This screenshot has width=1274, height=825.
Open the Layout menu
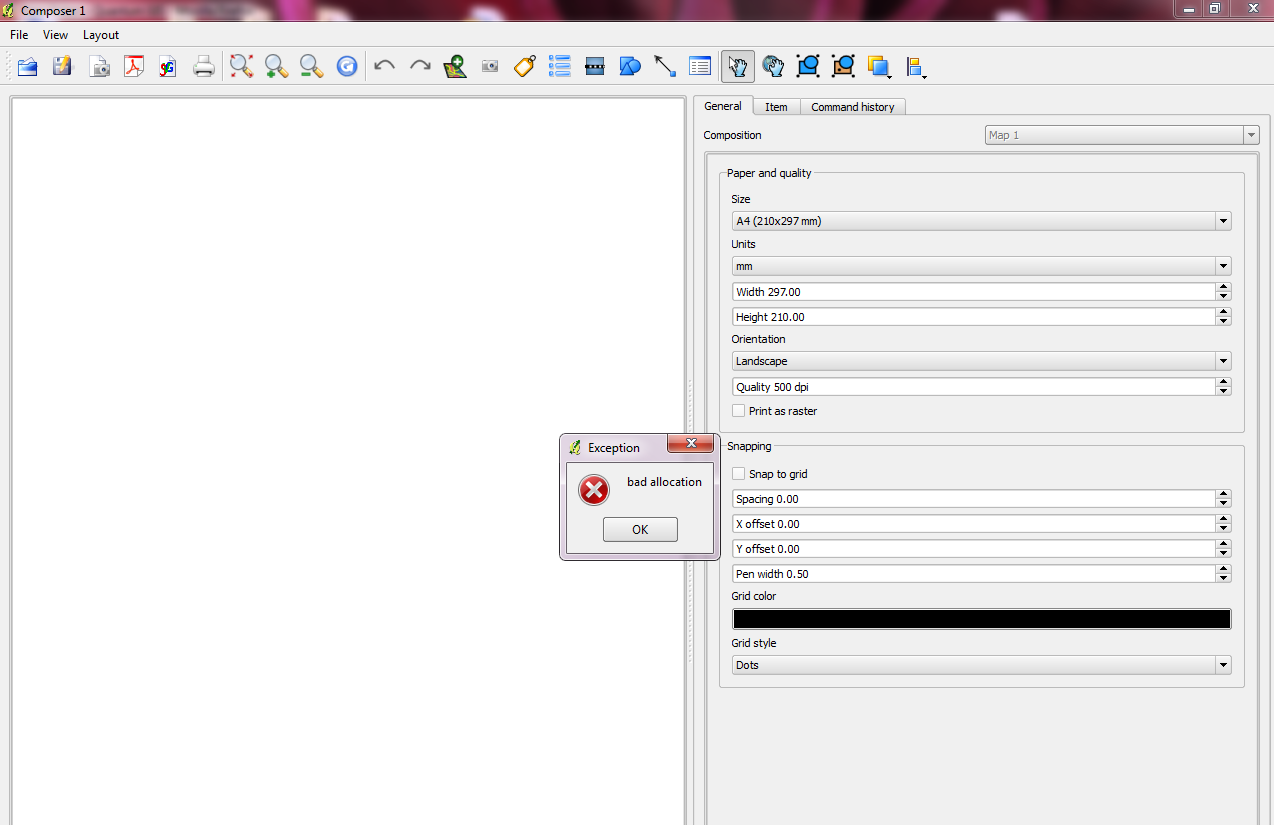(x=101, y=35)
